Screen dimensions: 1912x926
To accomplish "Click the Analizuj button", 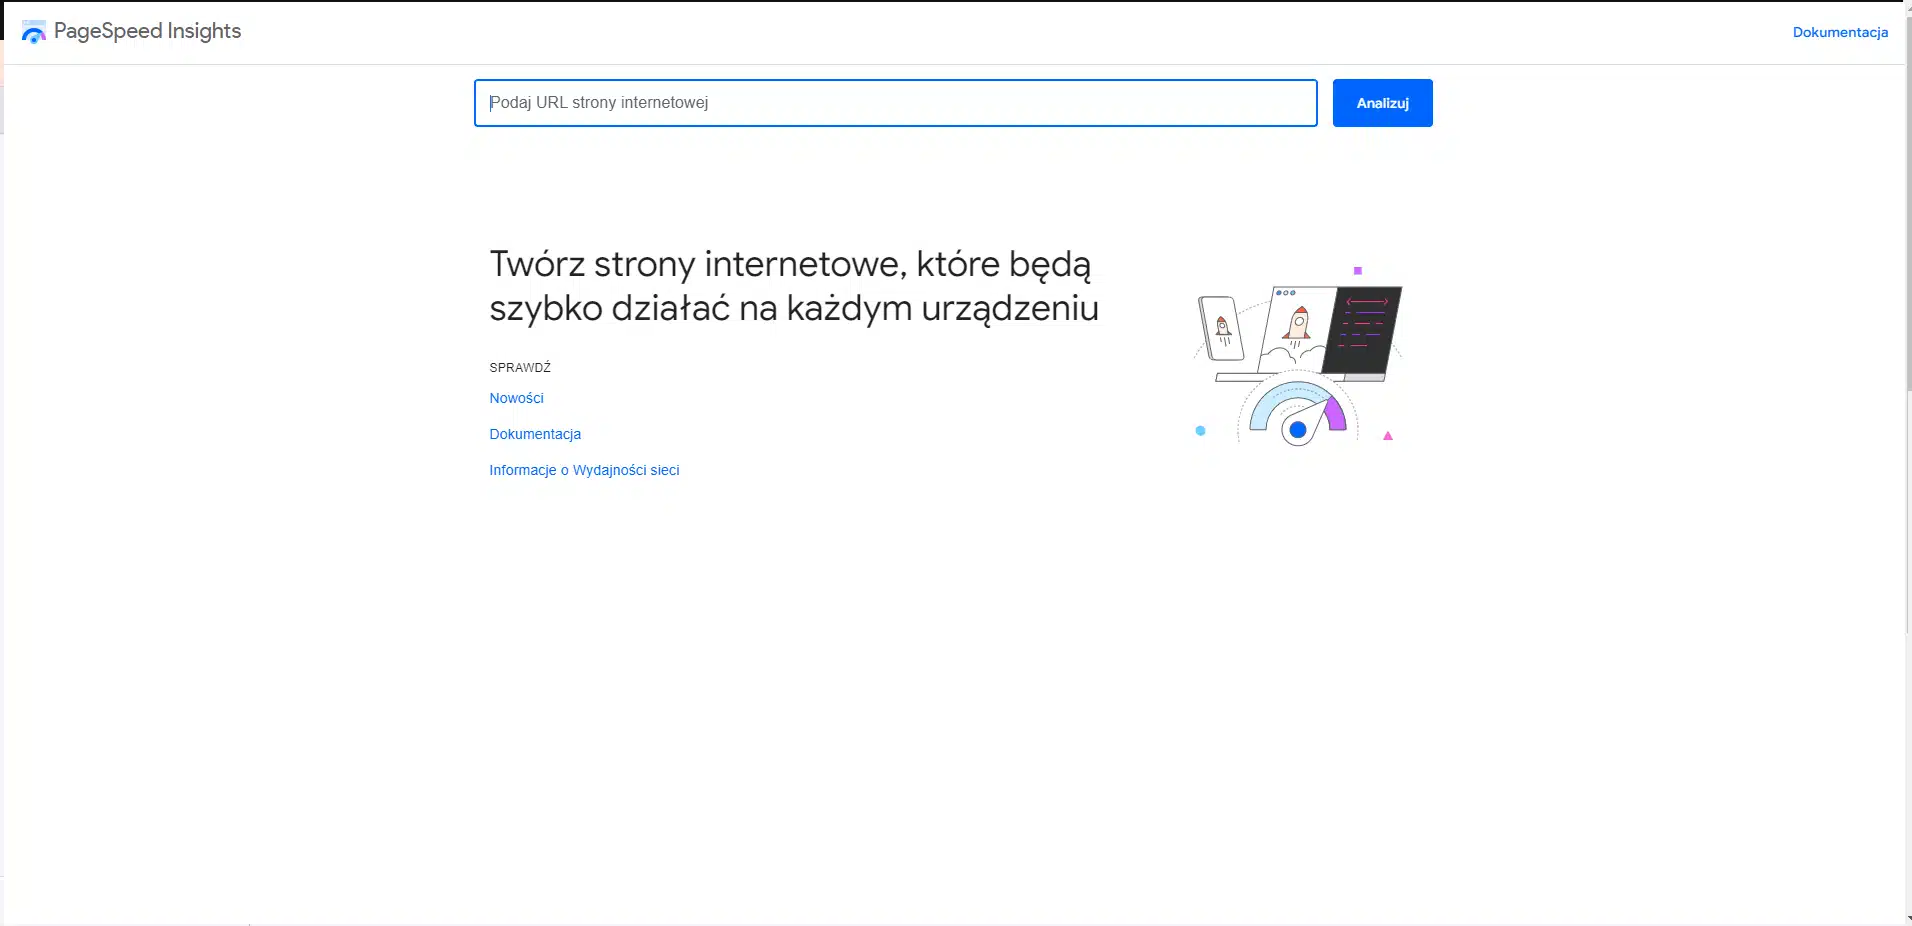I will coord(1382,103).
